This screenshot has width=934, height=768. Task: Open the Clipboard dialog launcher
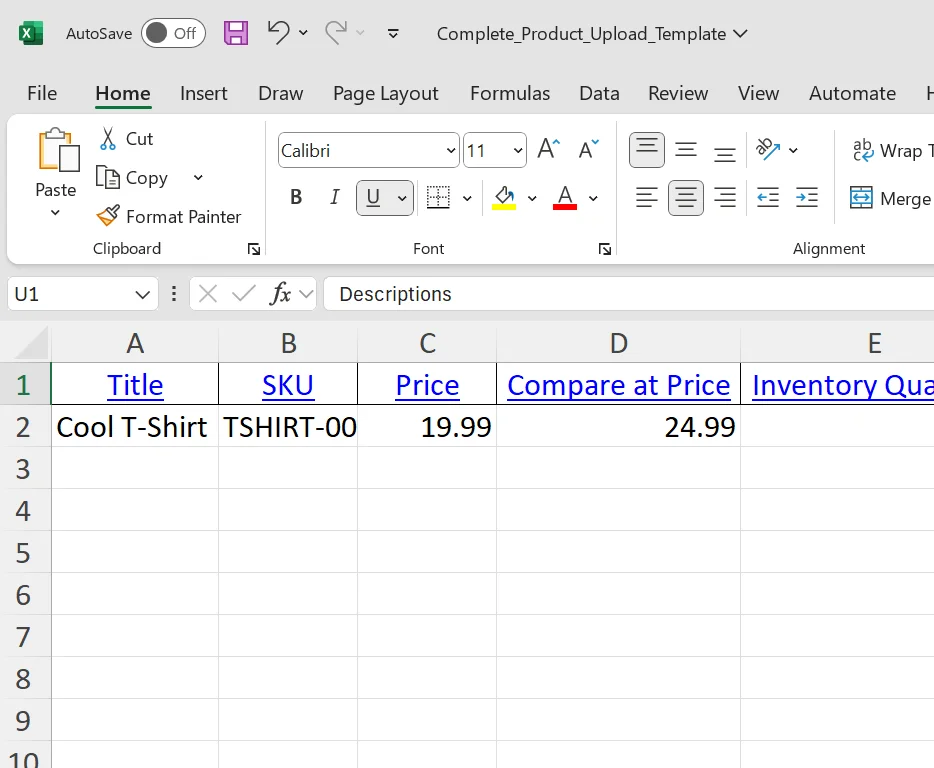(x=253, y=249)
